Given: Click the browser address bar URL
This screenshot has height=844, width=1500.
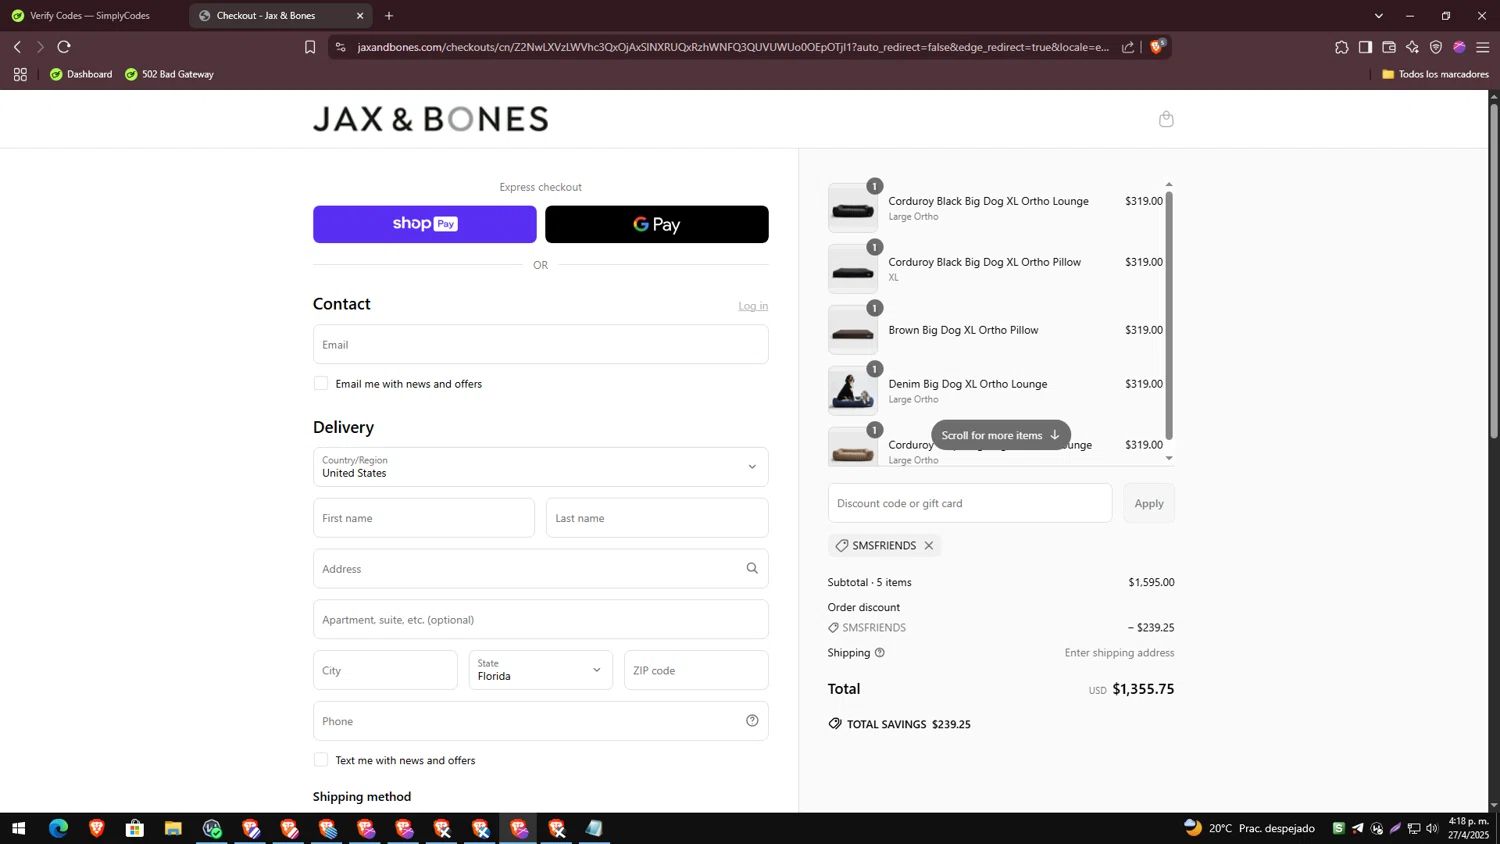Looking at the screenshot, I should click(733, 47).
